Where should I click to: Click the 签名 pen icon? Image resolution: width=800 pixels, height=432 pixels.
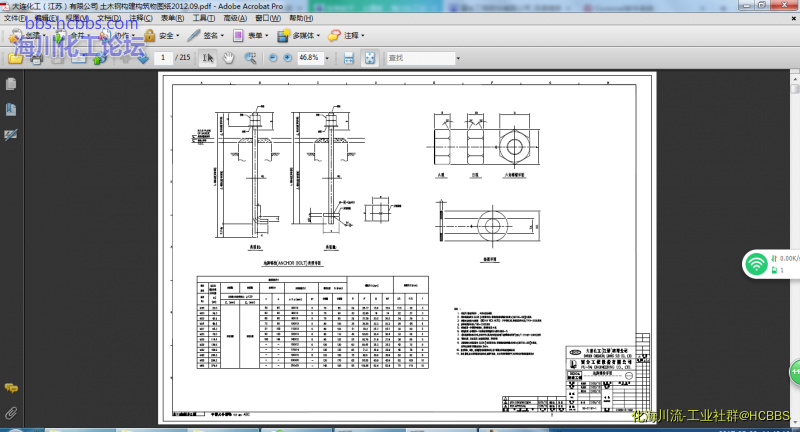click(x=194, y=35)
